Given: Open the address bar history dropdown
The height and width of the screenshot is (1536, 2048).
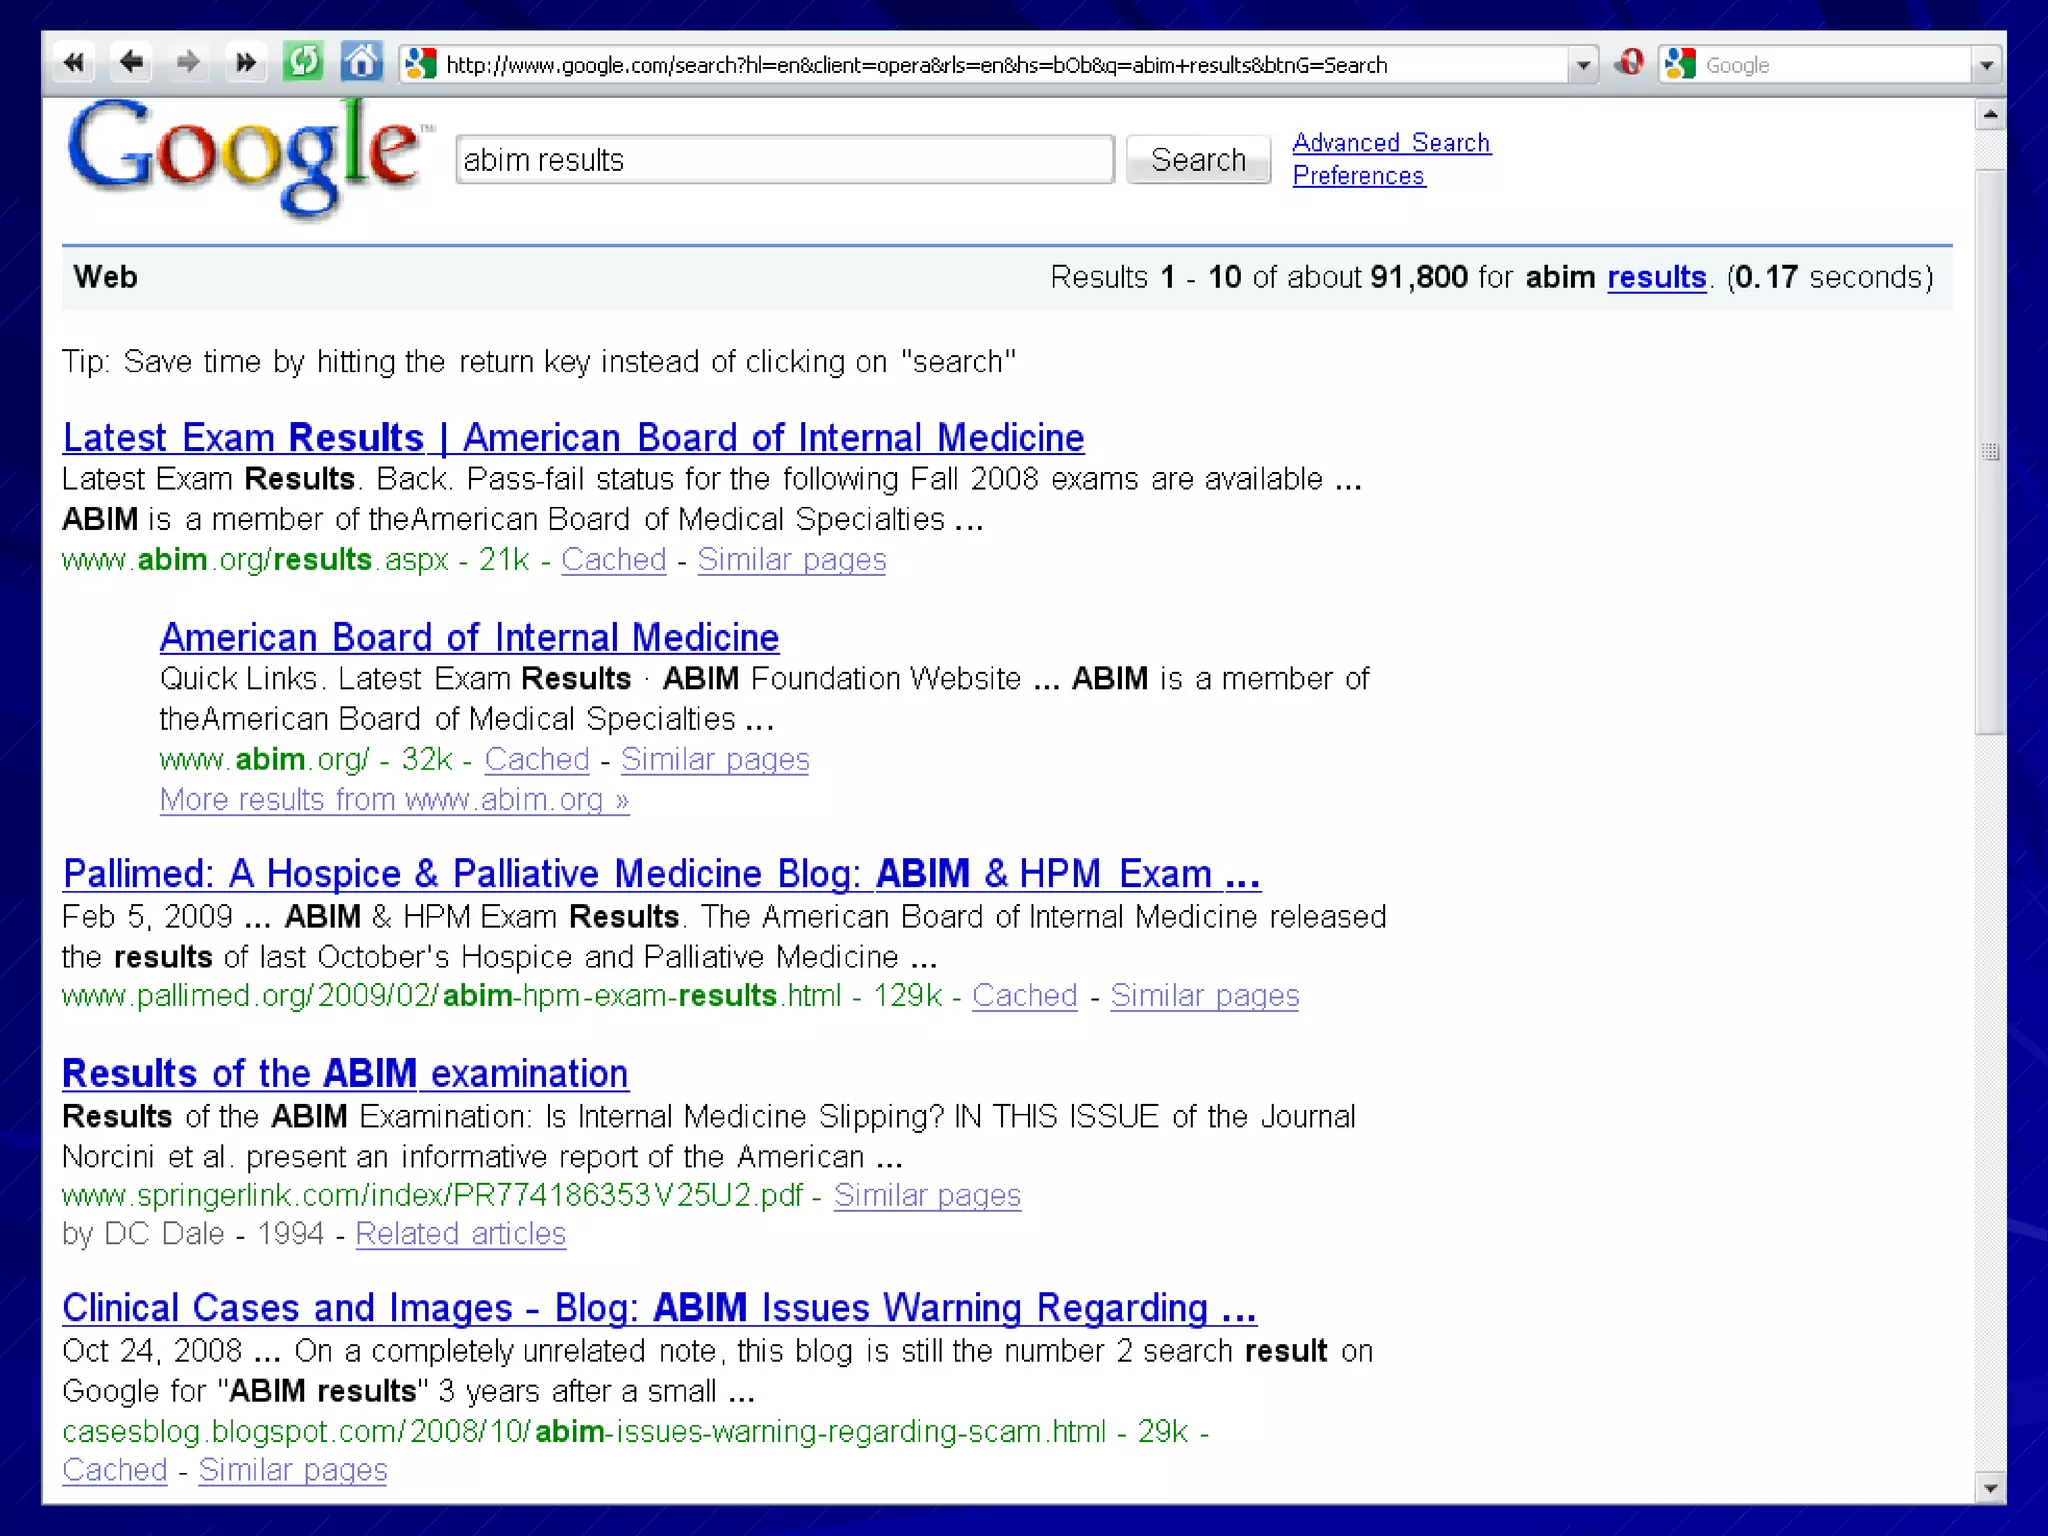Looking at the screenshot, I should pos(1583,66).
